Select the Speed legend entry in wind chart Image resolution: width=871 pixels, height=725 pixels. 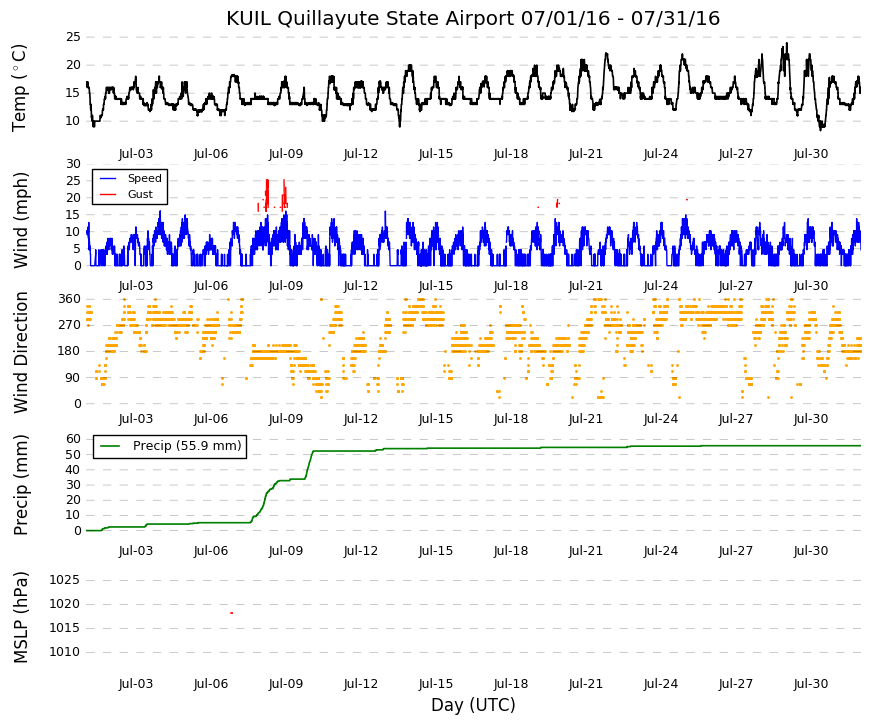(x=130, y=178)
